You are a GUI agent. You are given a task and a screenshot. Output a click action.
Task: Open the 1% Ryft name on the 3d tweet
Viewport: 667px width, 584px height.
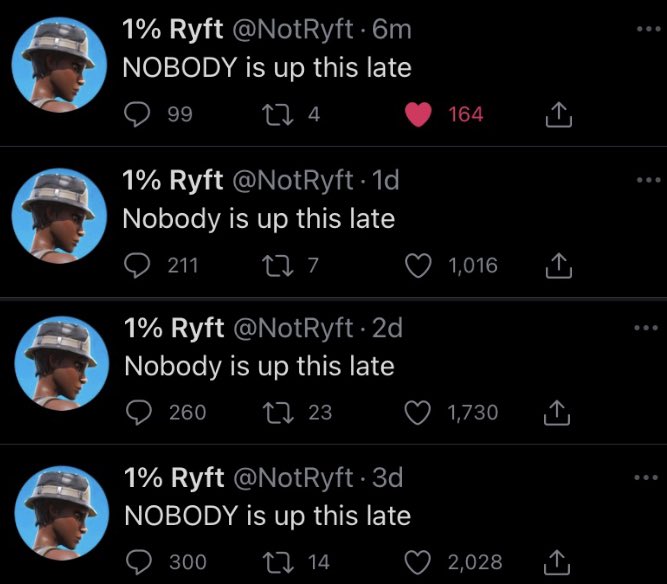point(172,478)
